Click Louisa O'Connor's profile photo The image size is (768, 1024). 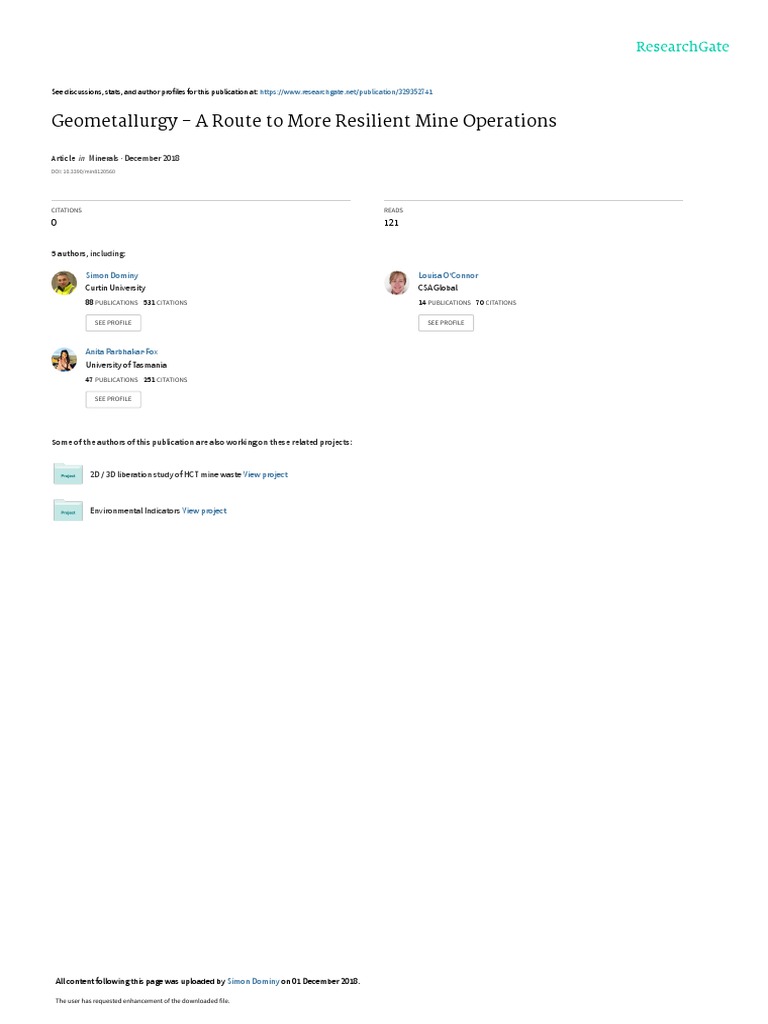click(x=397, y=283)
